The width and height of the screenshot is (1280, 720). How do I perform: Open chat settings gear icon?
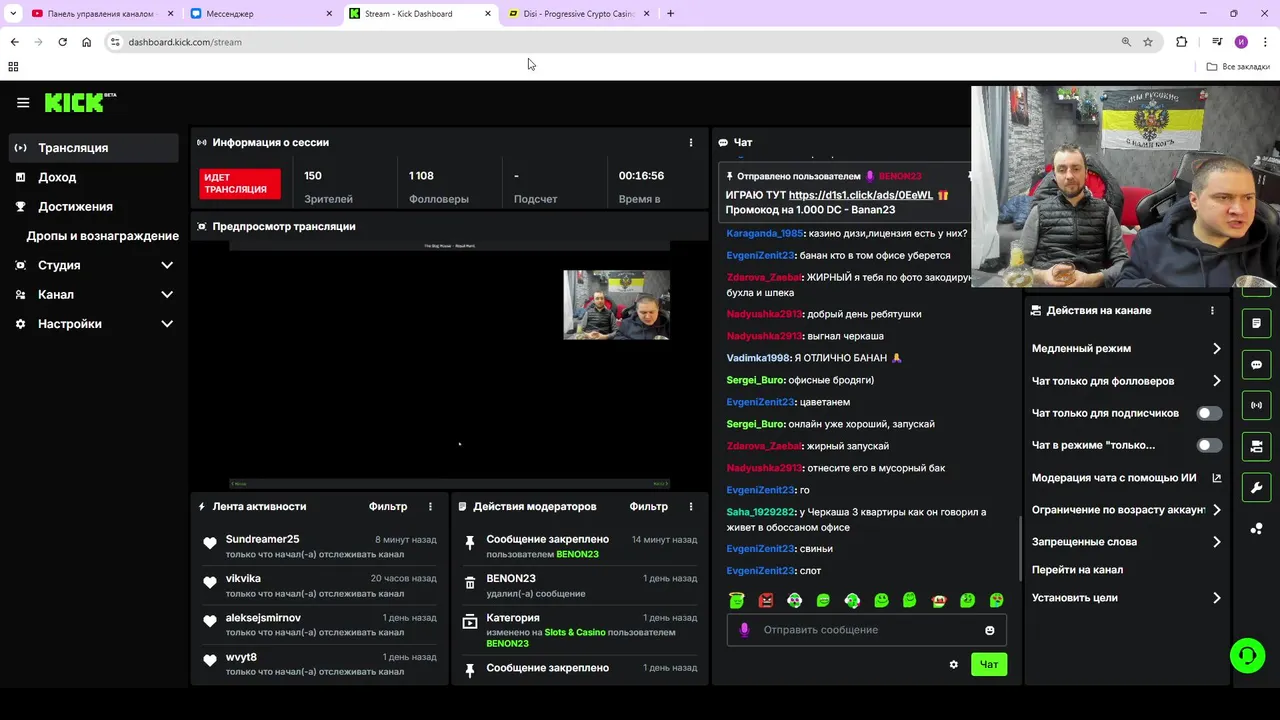click(x=953, y=664)
